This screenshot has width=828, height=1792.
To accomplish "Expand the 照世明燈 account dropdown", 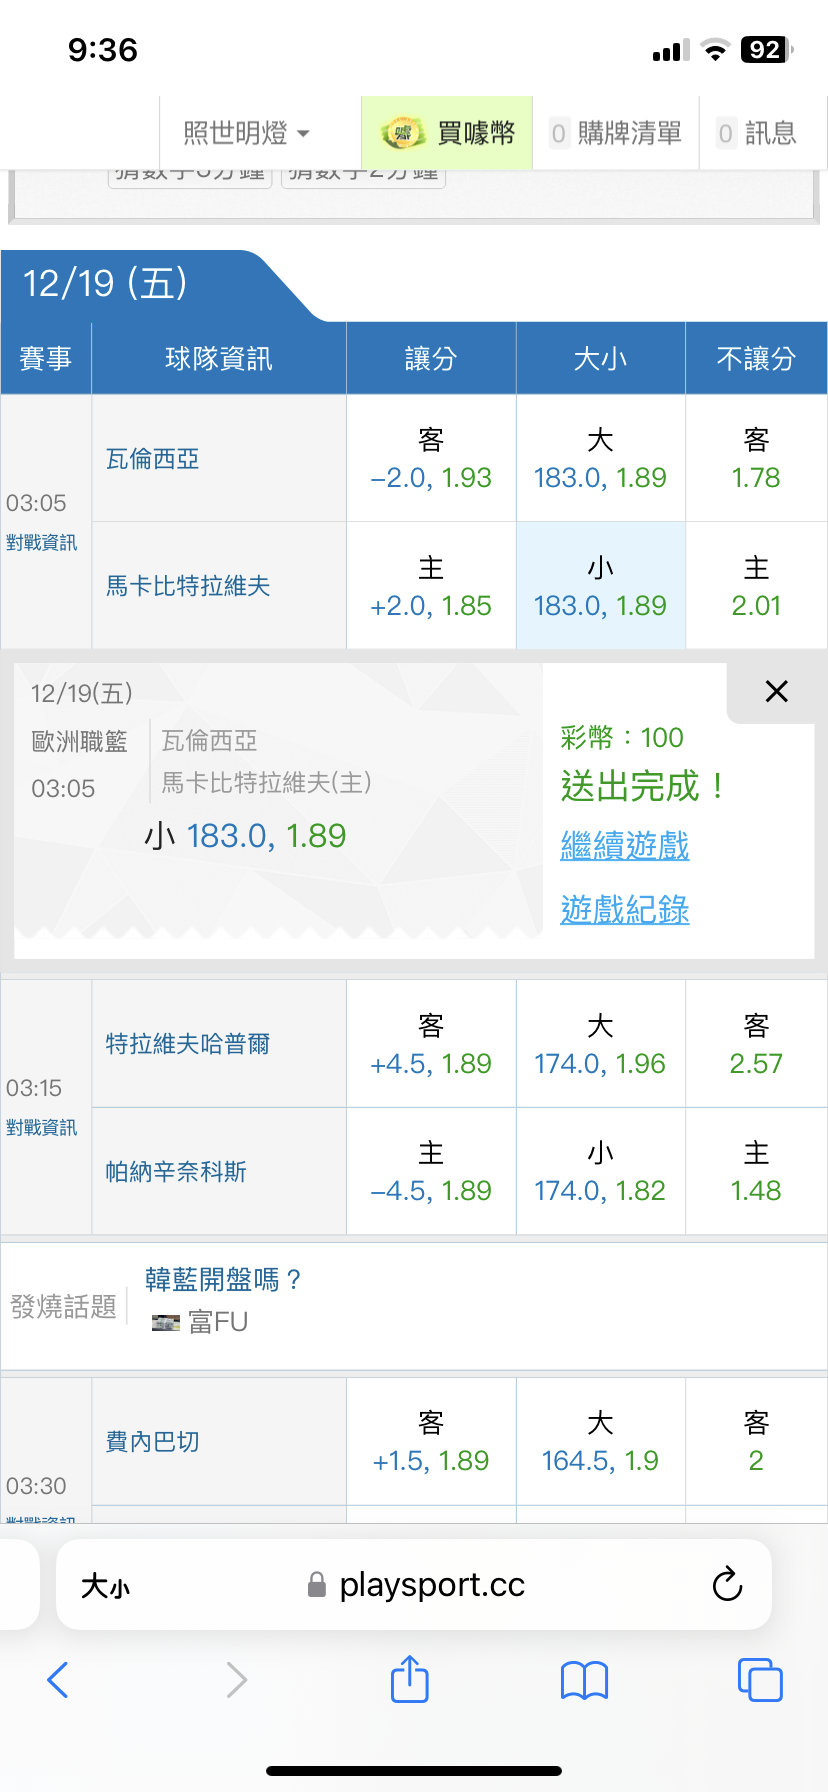I will coord(246,133).
